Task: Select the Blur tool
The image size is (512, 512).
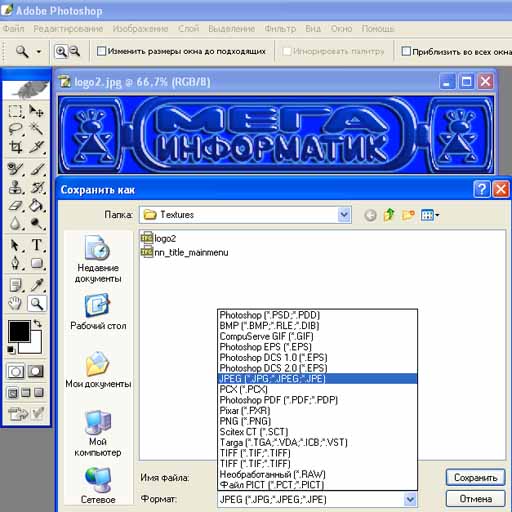Action: pyautogui.click(x=15, y=223)
